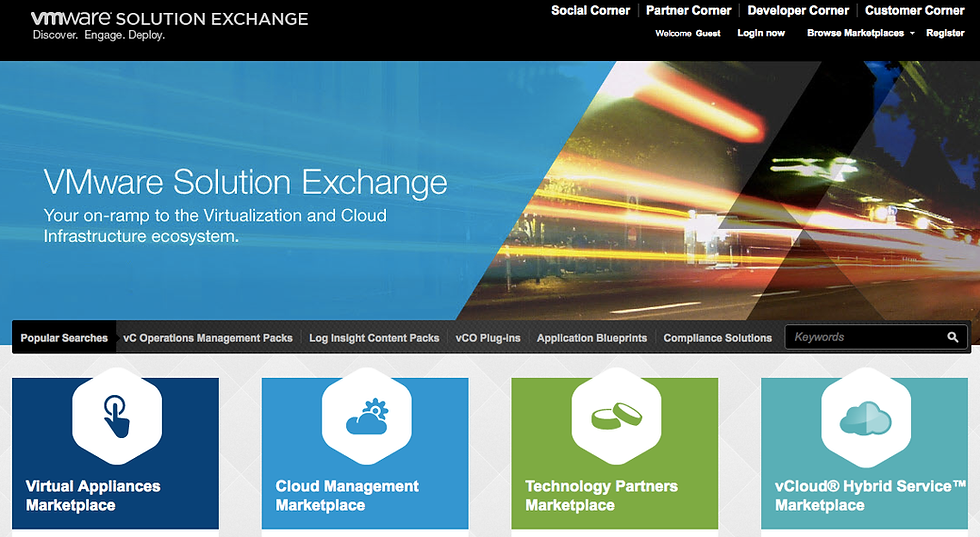Click the Register link

point(945,33)
